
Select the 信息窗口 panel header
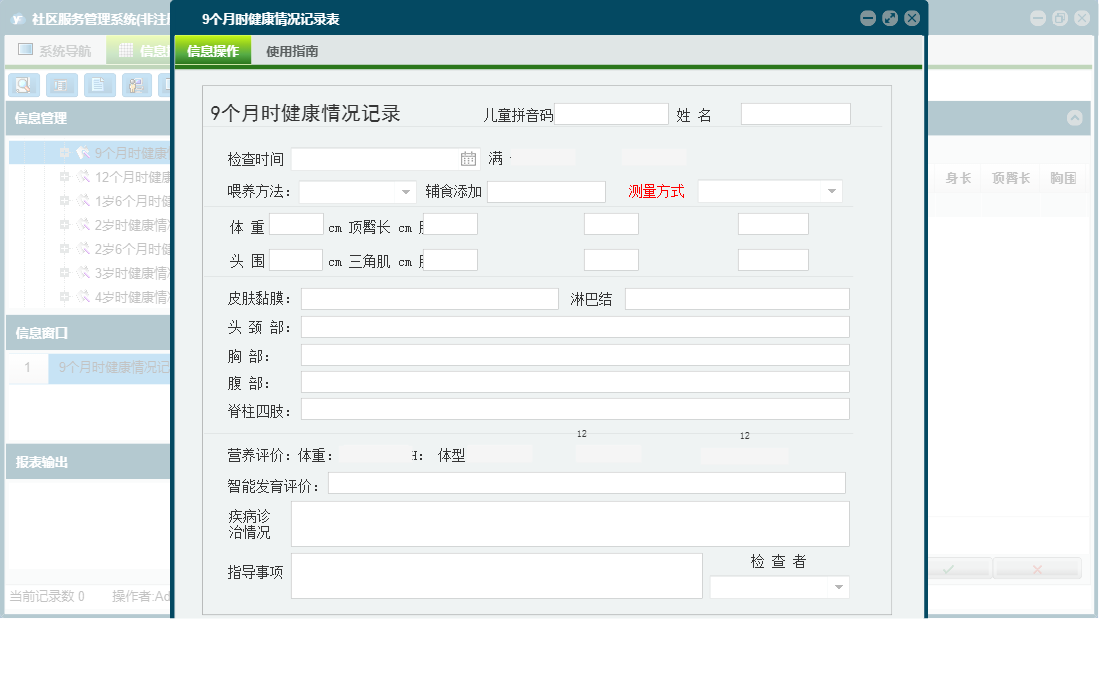pos(88,332)
